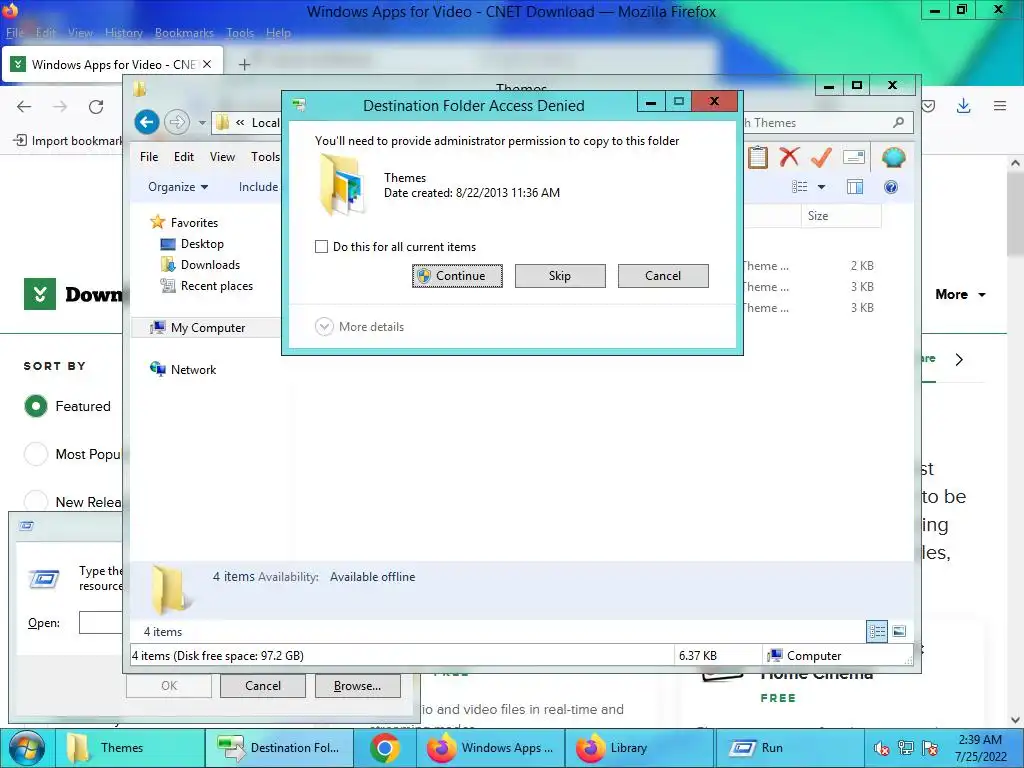The height and width of the screenshot is (768, 1024).
Task: Click Browse in the Run dialog
Action: click(357, 686)
